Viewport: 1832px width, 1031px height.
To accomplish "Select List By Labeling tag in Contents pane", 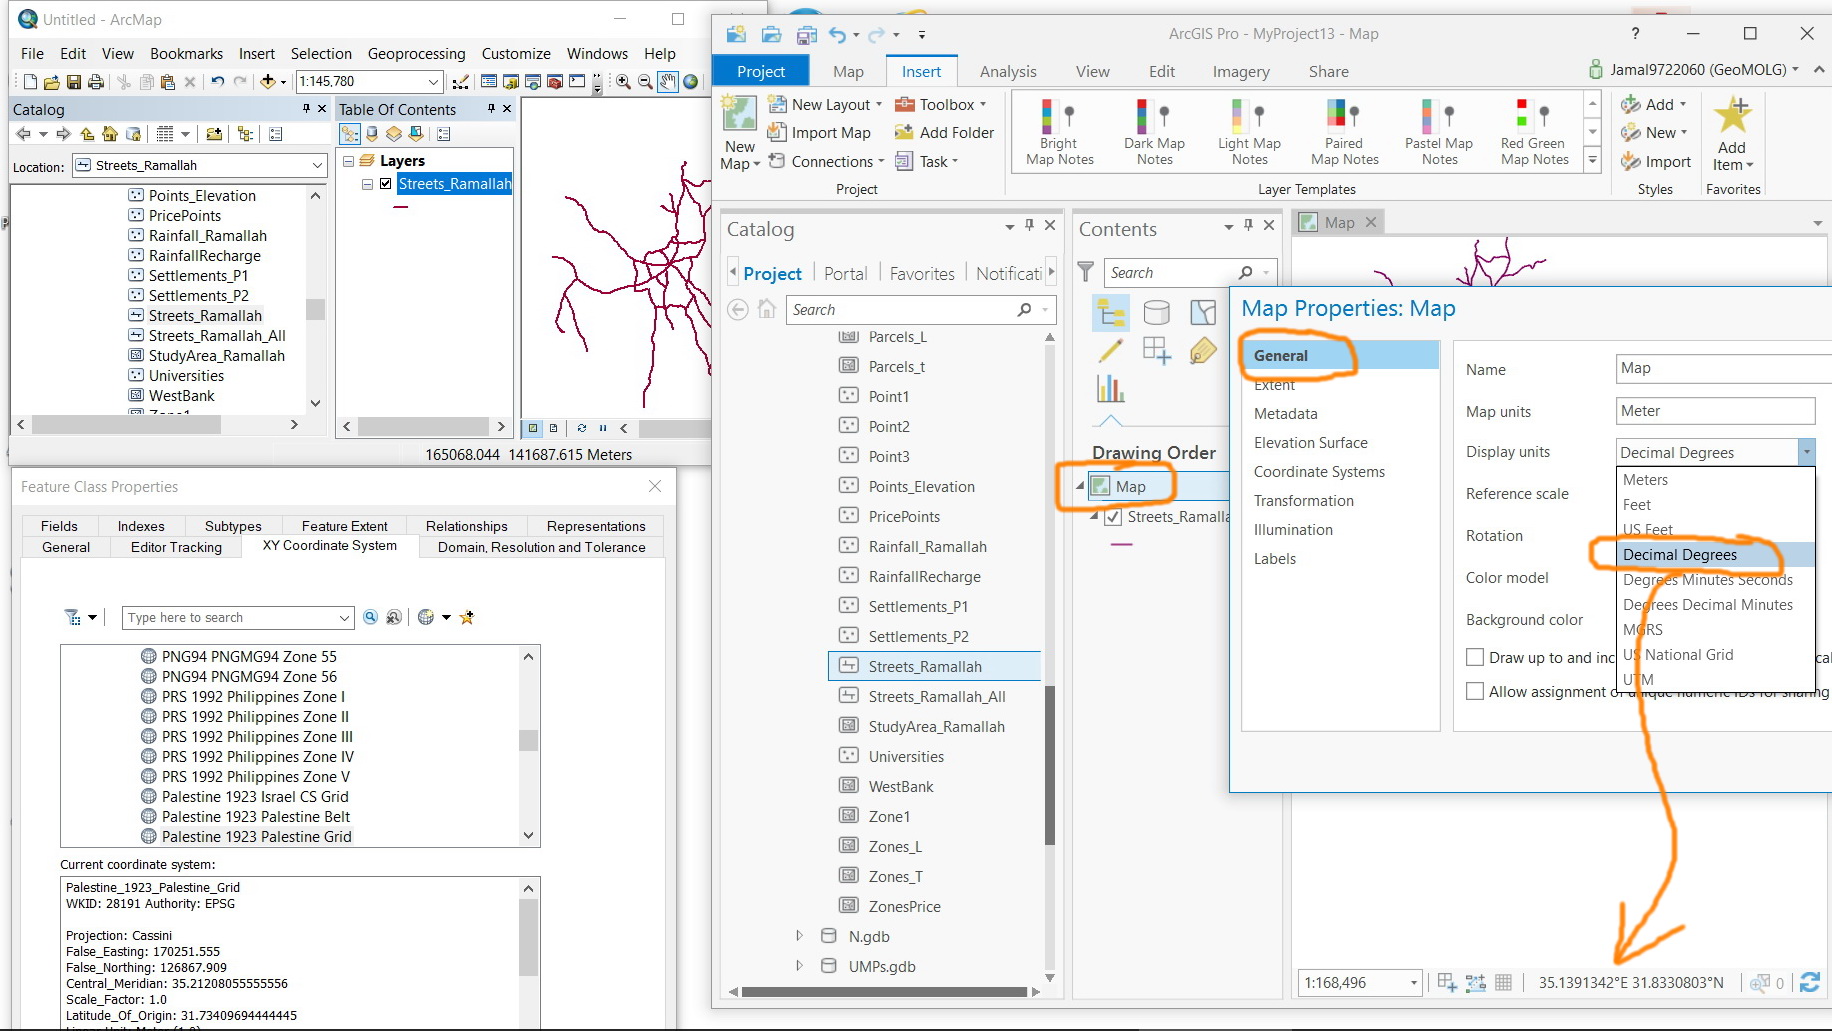I will 1203,350.
